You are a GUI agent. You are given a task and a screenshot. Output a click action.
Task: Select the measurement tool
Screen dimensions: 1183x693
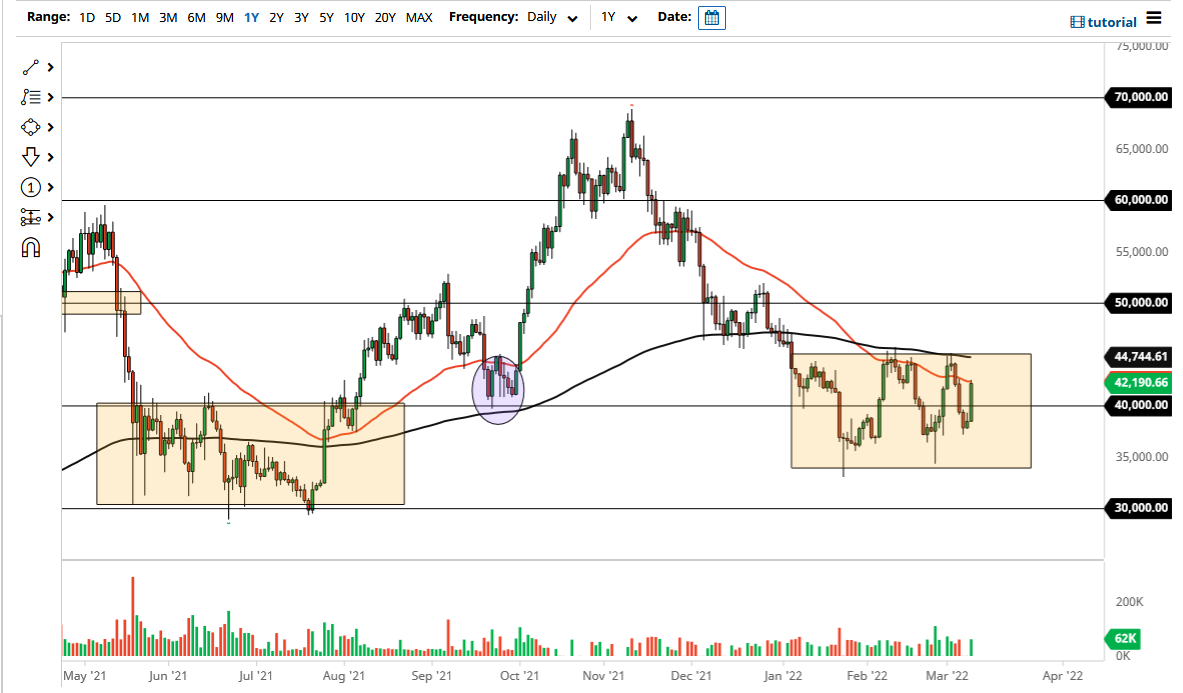pyautogui.click(x=30, y=217)
